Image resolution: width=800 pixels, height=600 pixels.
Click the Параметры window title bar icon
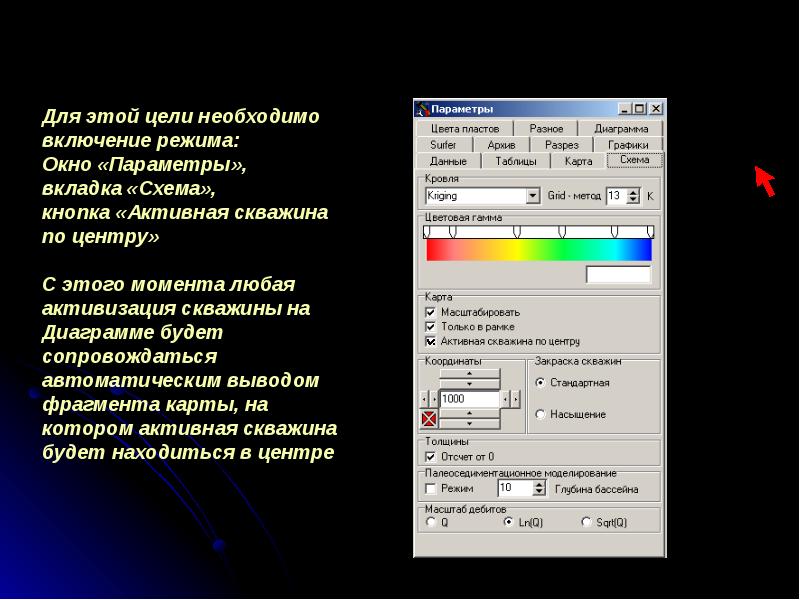(x=423, y=109)
